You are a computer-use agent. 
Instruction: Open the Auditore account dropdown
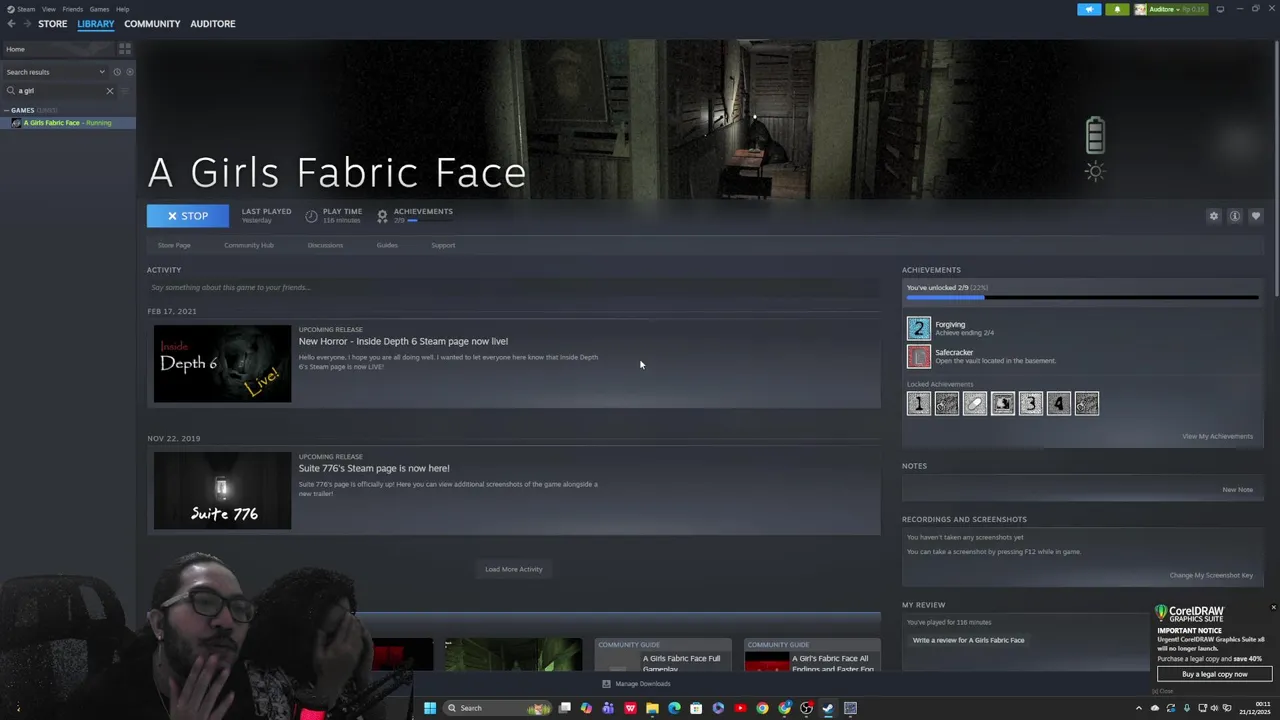(1171, 9)
